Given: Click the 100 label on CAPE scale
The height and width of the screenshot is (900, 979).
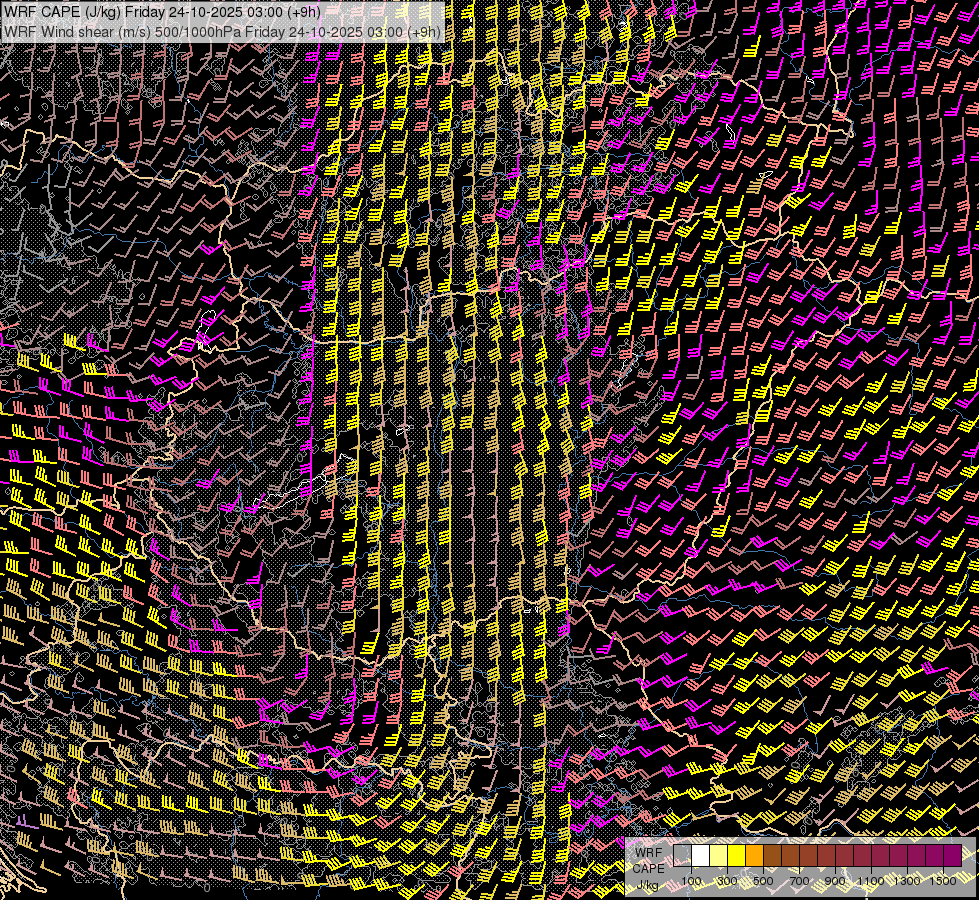Looking at the screenshot, I should point(691,881).
